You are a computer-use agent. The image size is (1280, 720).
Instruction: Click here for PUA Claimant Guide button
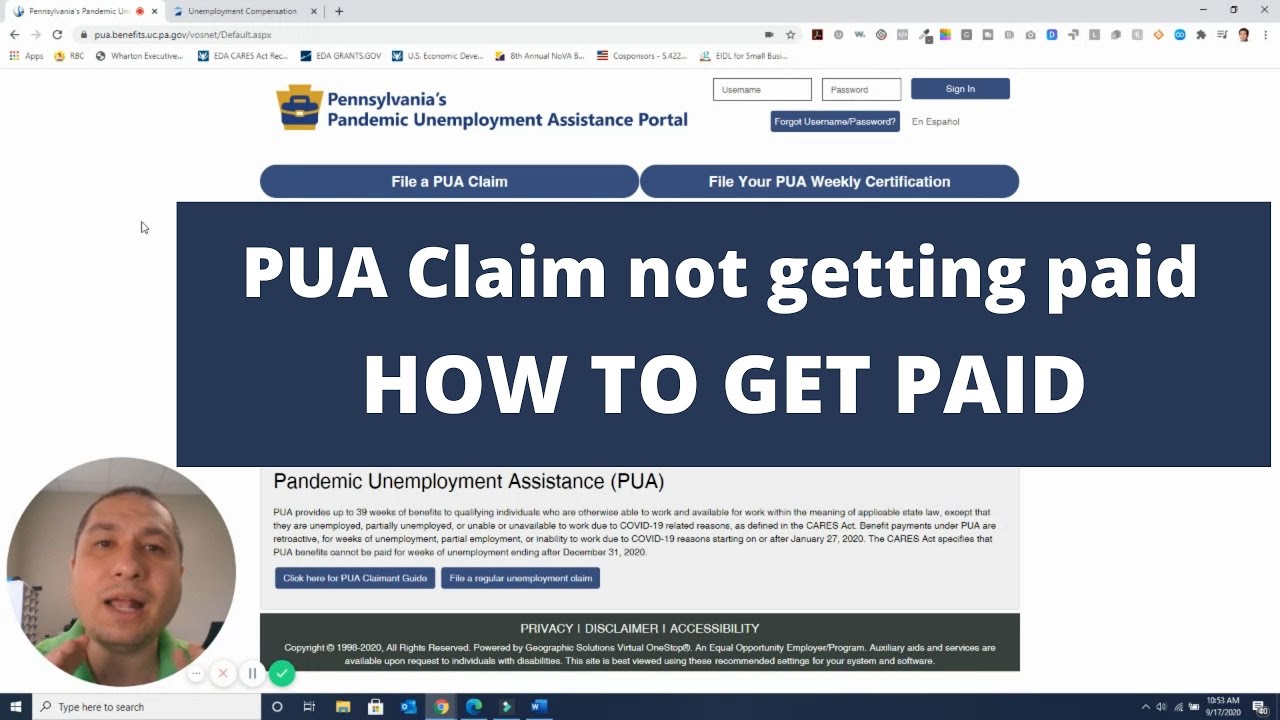(355, 578)
